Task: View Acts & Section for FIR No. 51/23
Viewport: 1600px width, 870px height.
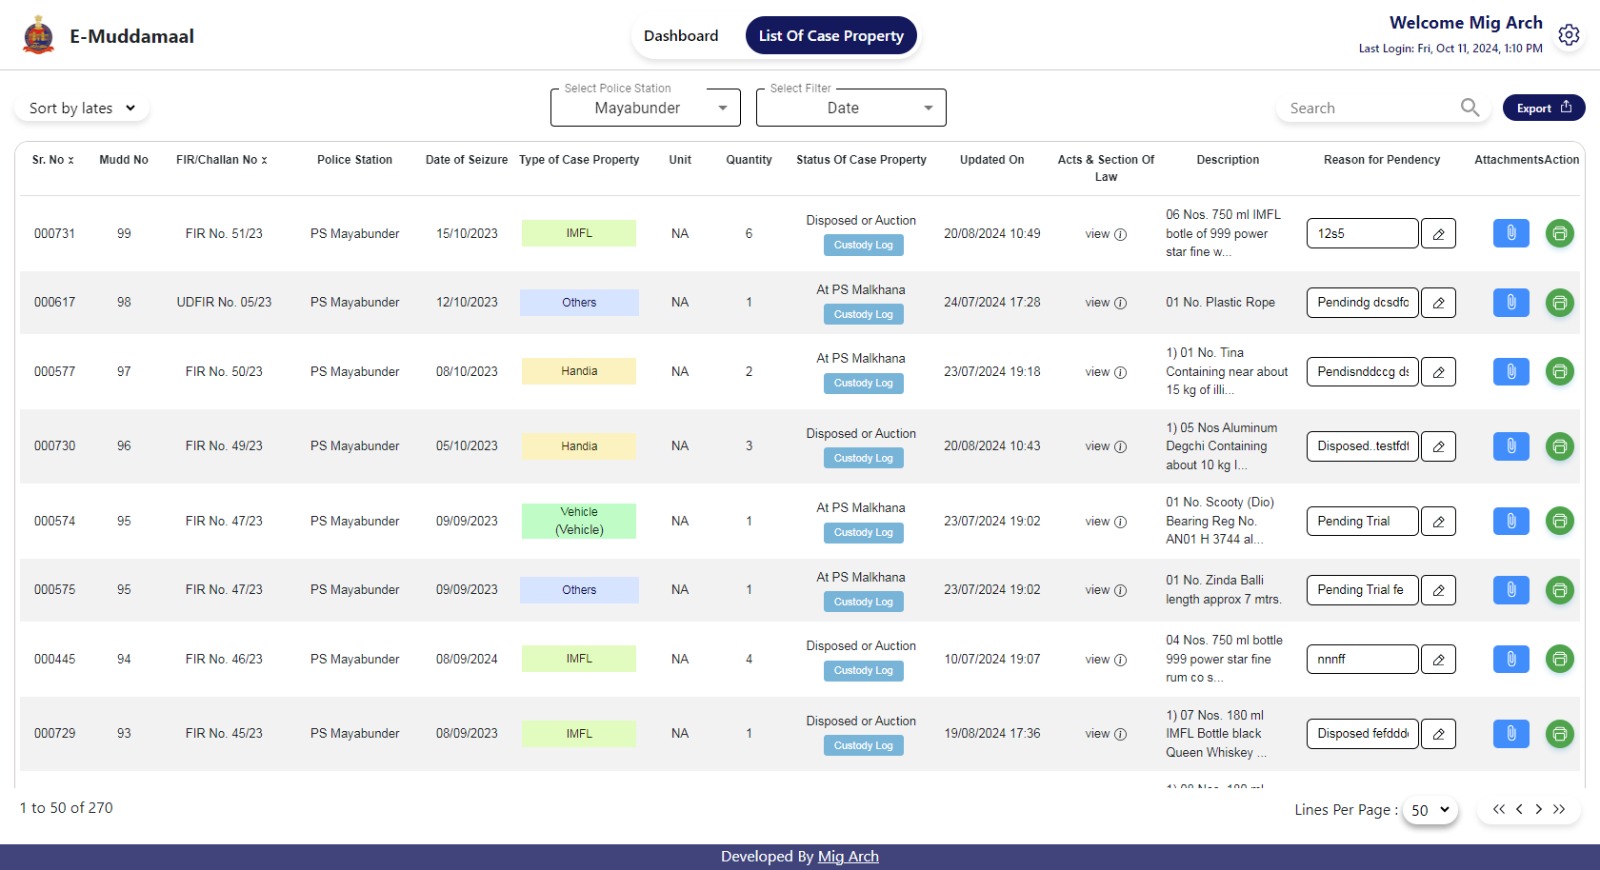Action: (x=1105, y=234)
